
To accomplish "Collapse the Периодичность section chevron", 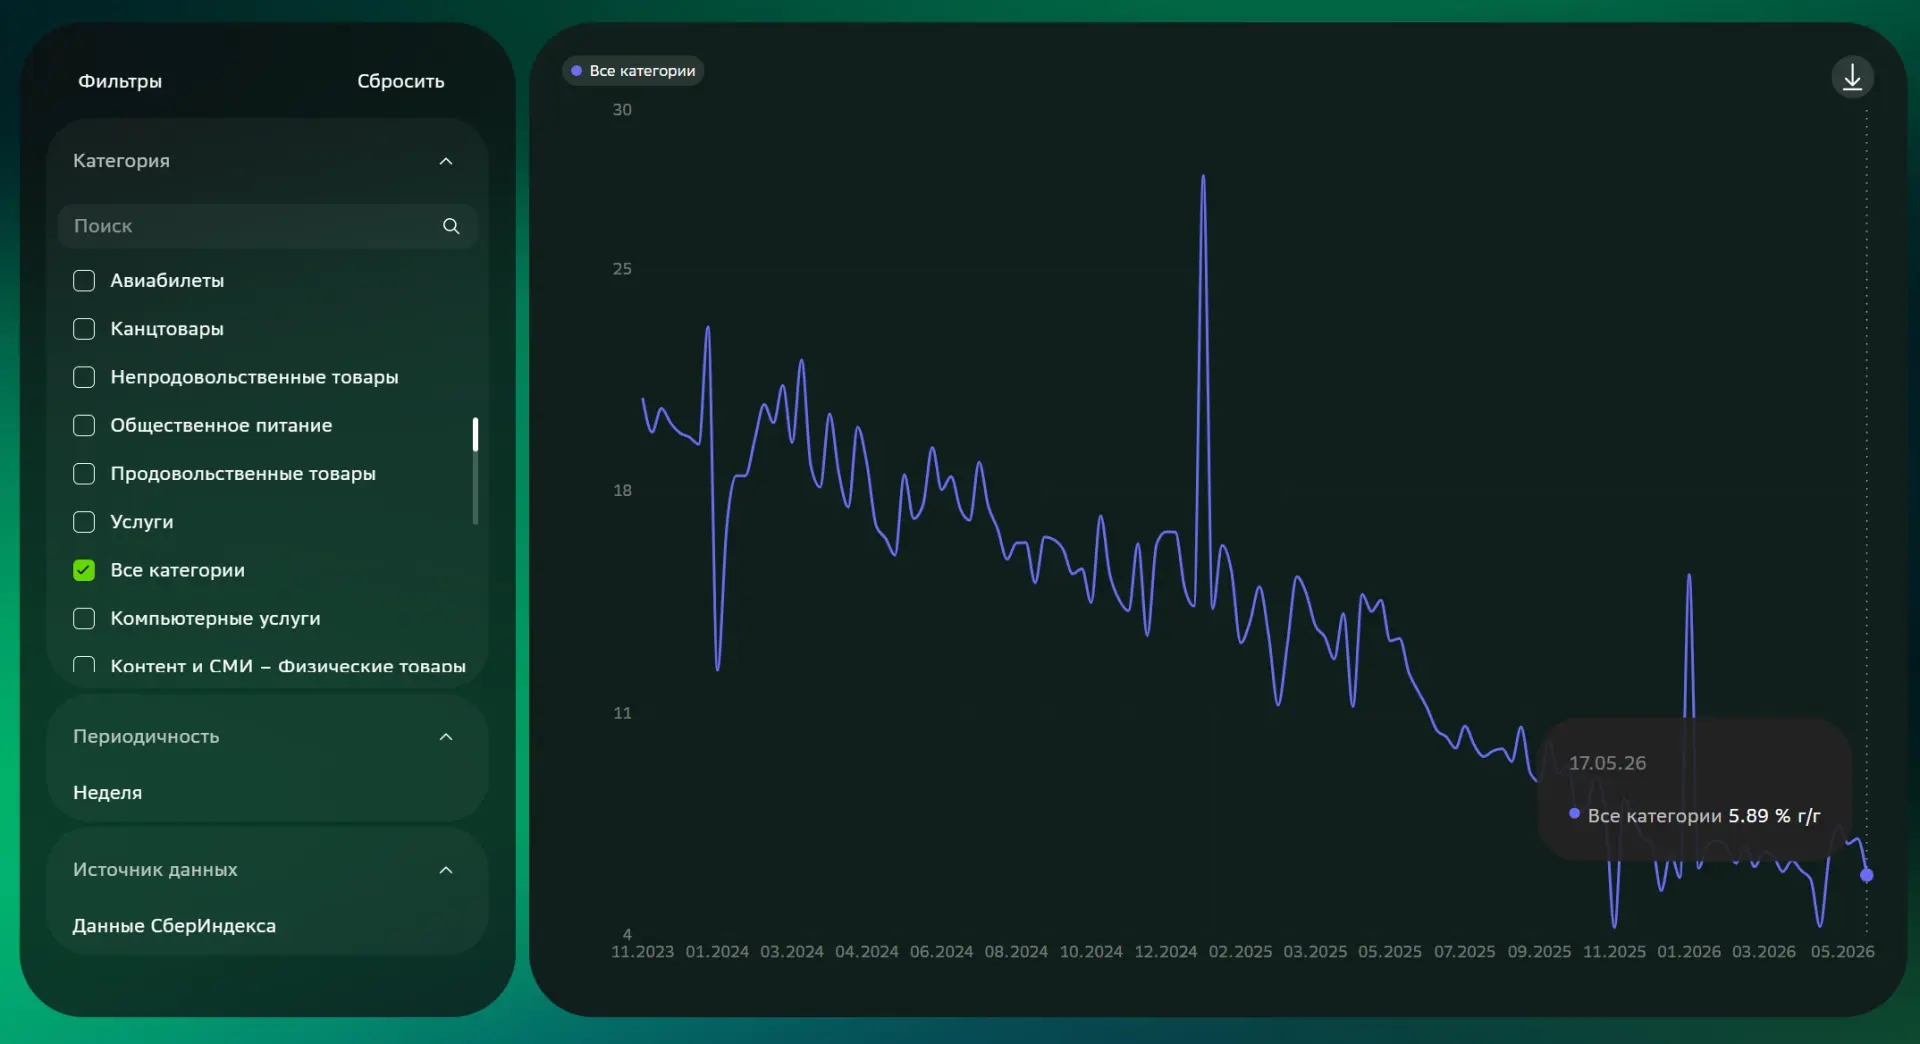I will click(446, 737).
